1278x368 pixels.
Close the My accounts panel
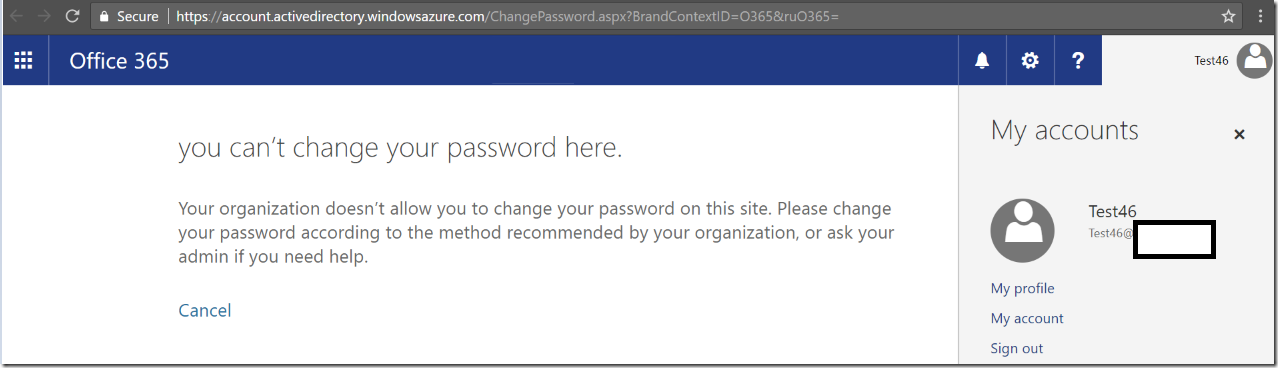click(1239, 134)
